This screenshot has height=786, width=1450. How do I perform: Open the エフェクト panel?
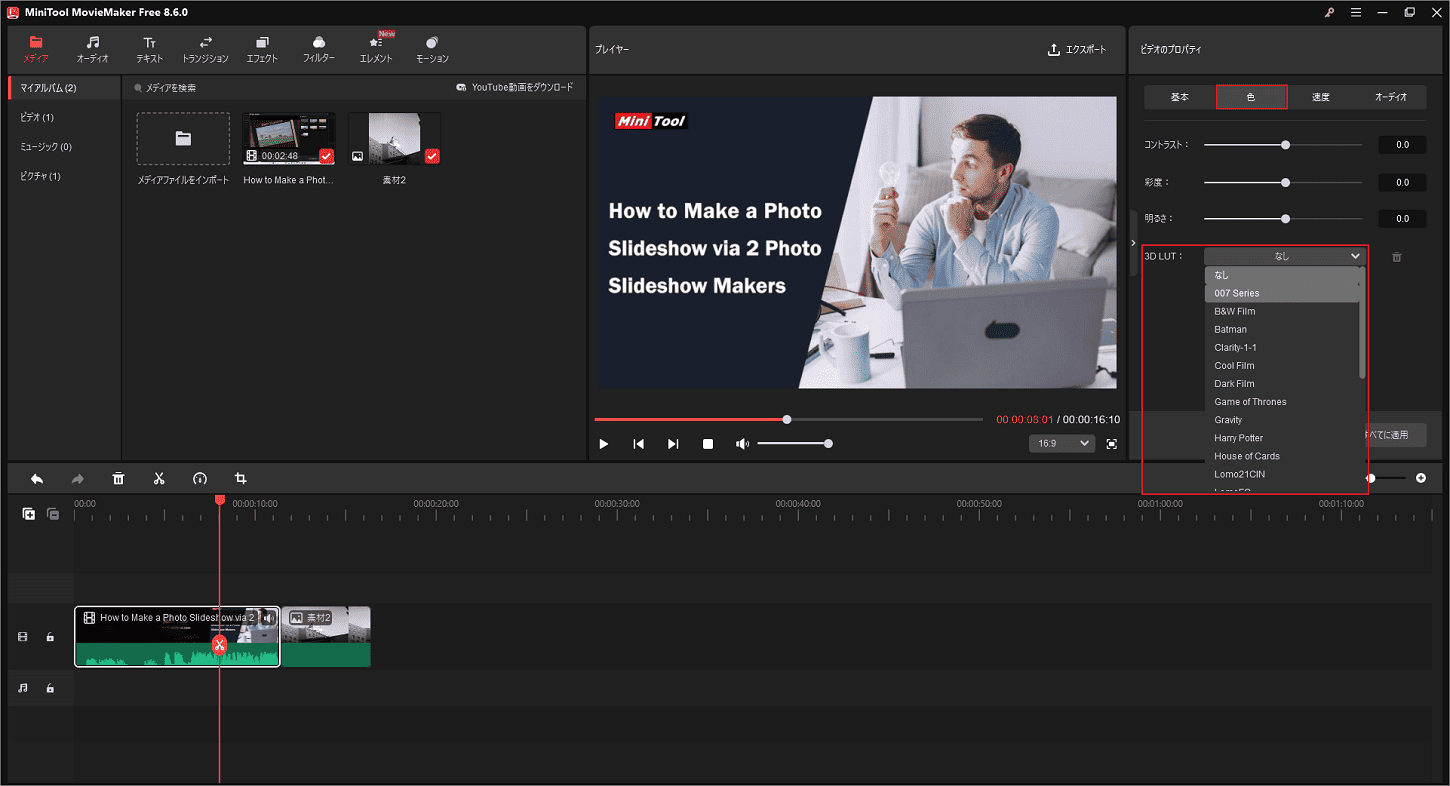tap(262, 48)
